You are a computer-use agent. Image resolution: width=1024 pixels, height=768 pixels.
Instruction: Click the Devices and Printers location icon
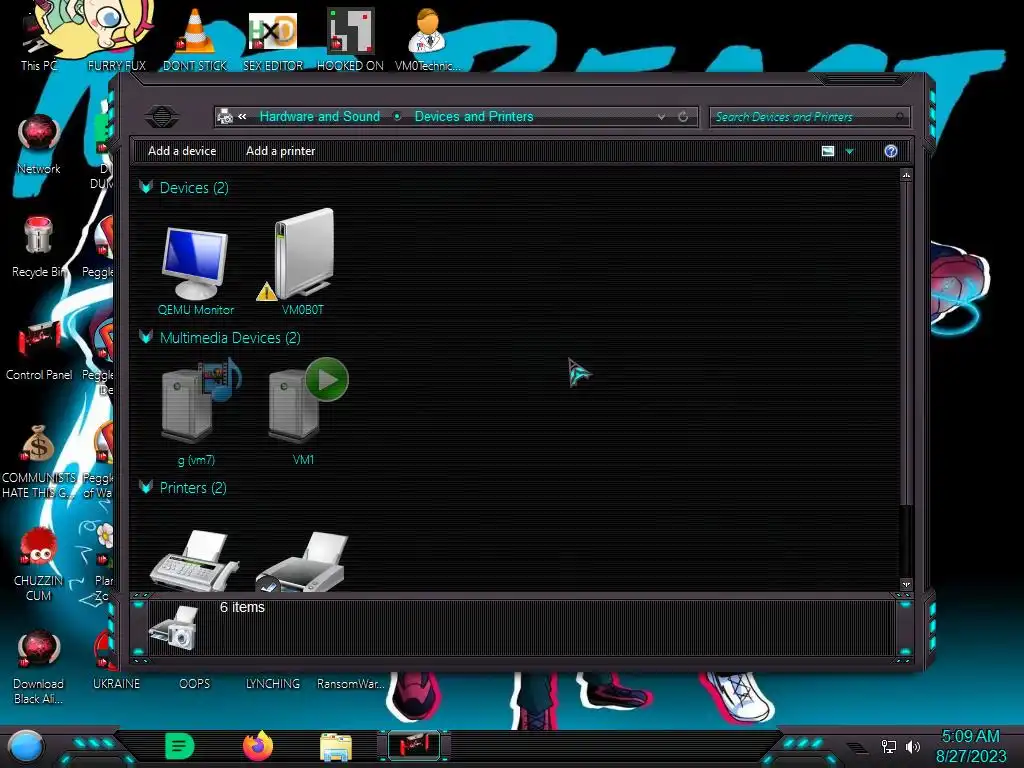(225, 117)
